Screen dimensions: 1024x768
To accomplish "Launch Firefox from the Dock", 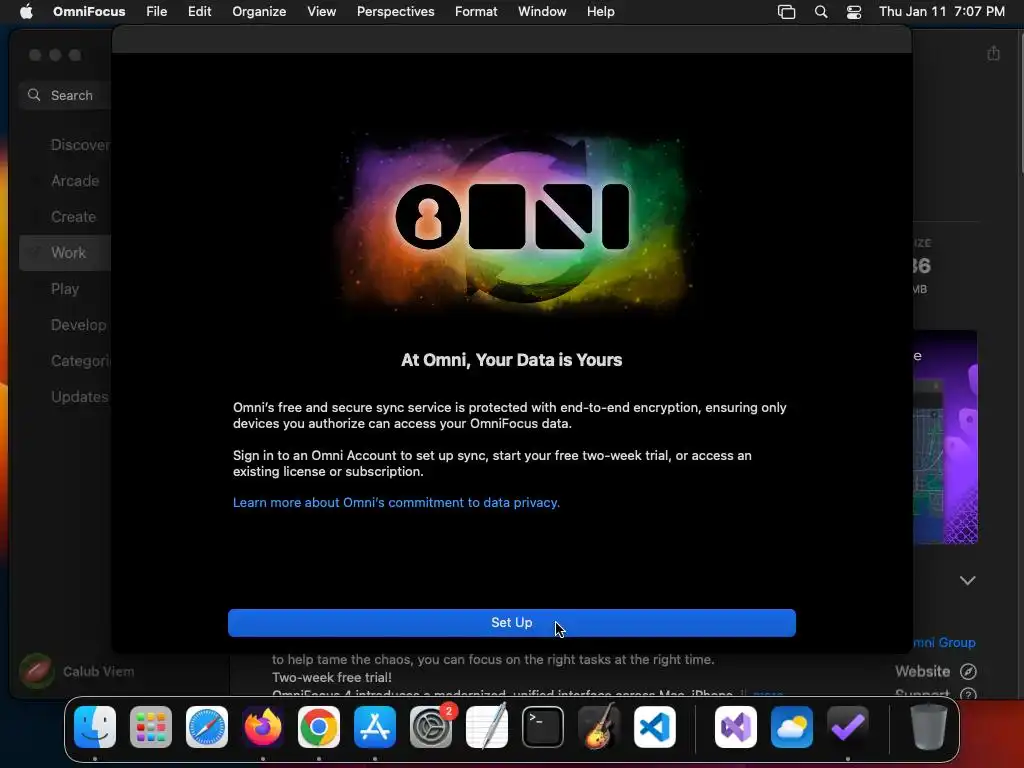I will [263, 727].
